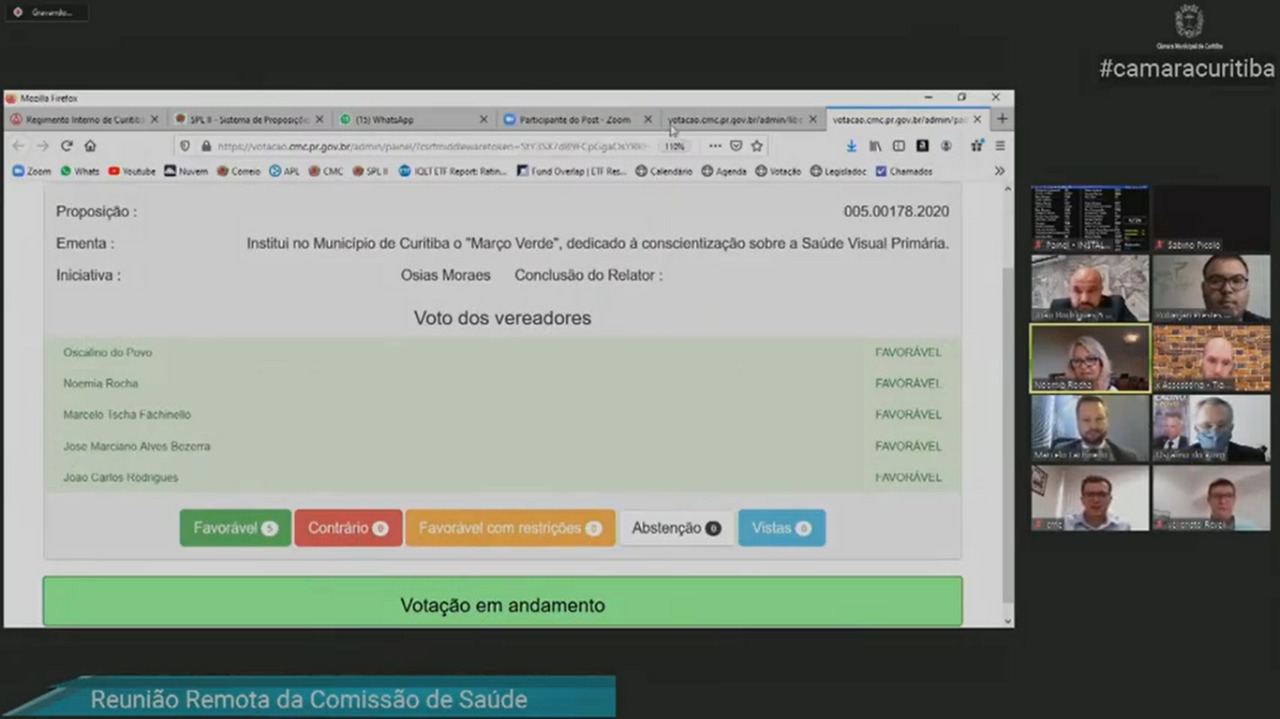This screenshot has height=719, width=1280.
Task: Click the 110% zoom level indicator
Action: [x=674, y=146]
